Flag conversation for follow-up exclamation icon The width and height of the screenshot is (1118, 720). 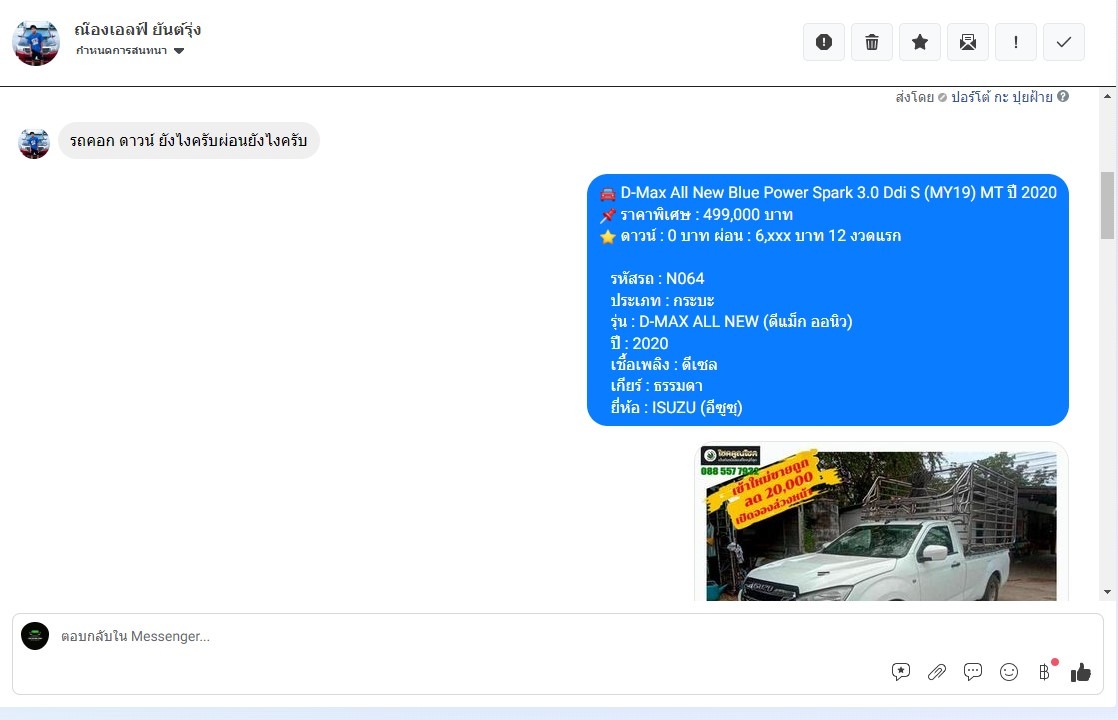coord(1015,42)
